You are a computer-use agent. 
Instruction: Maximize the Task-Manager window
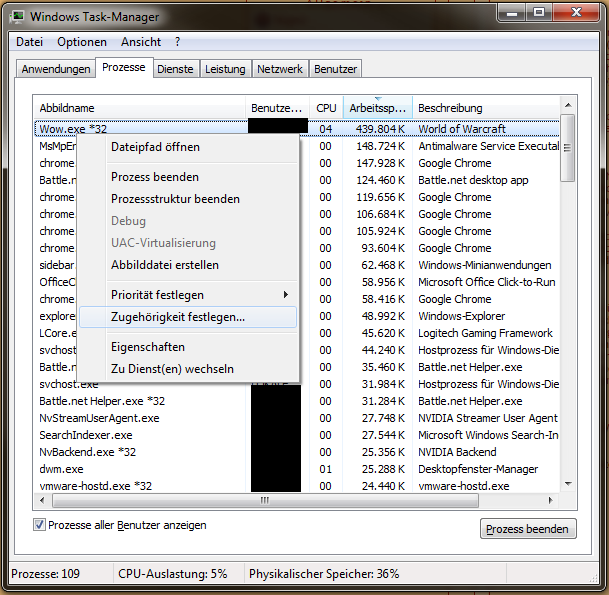tap(539, 13)
